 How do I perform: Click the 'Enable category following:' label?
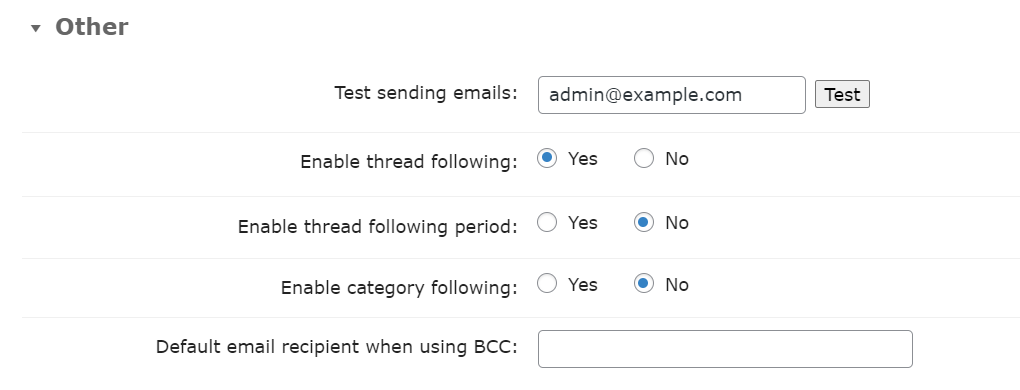coord(399,287)
